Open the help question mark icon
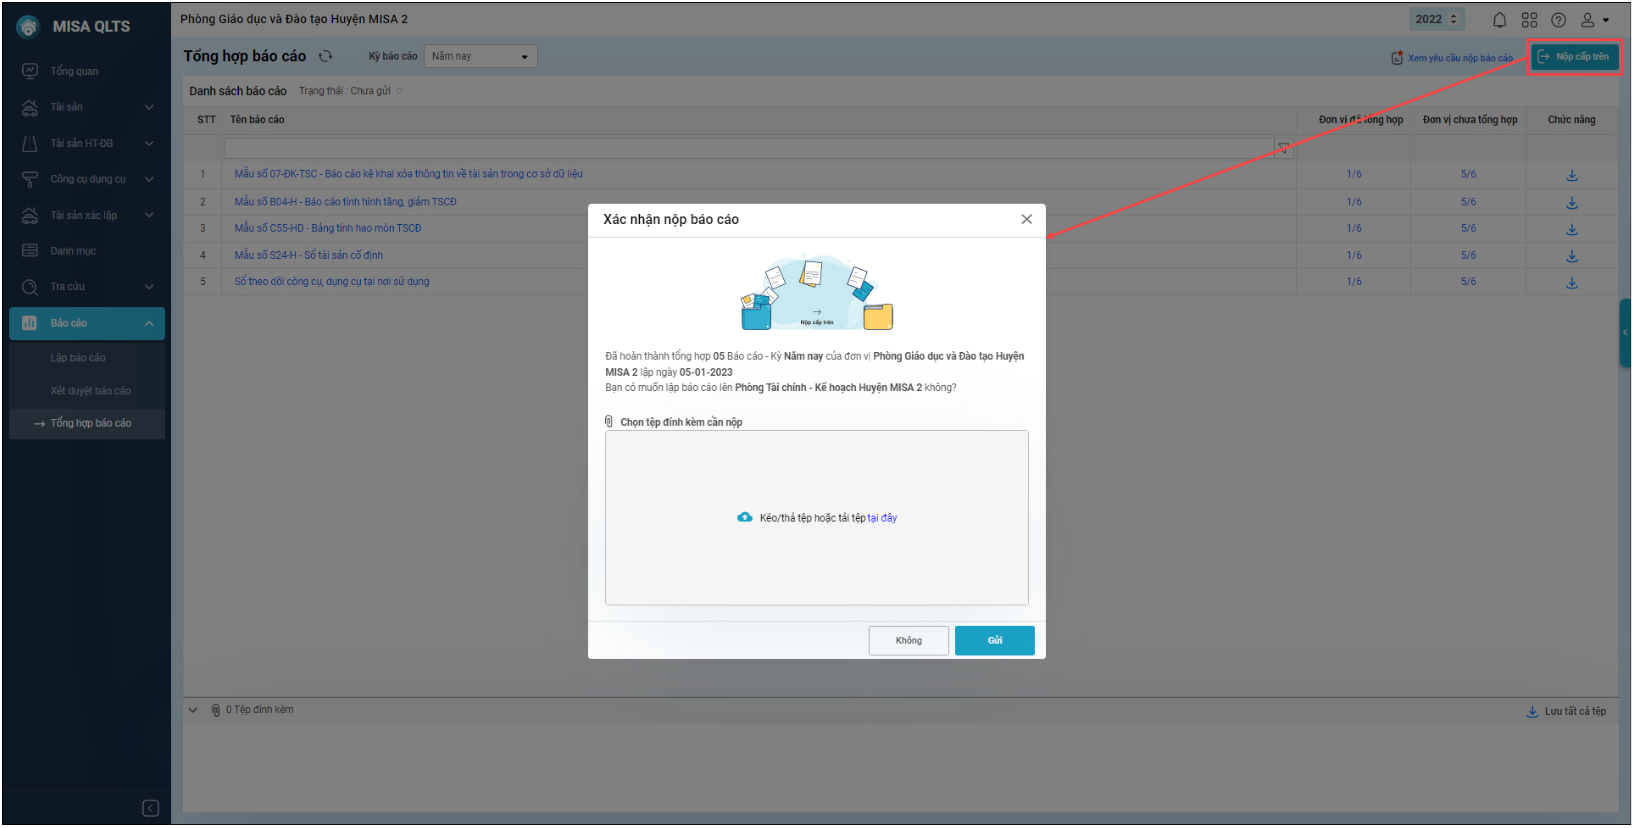Viewport: 1635px width, 828px height. coord(1559,20)
